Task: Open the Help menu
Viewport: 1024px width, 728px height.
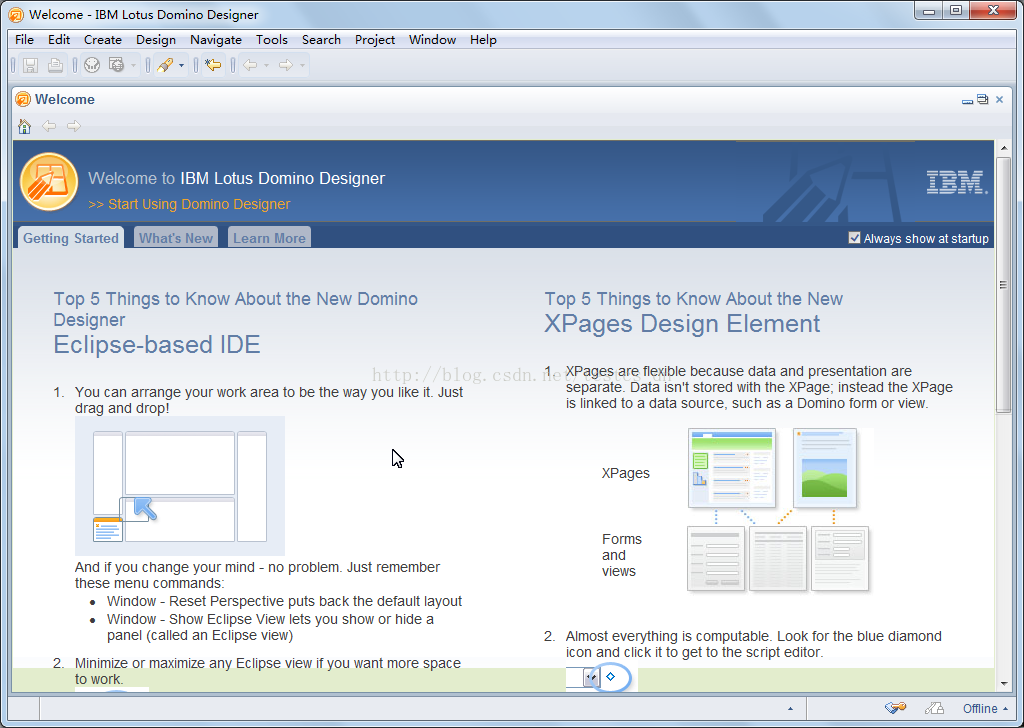Action: [483, 40]
